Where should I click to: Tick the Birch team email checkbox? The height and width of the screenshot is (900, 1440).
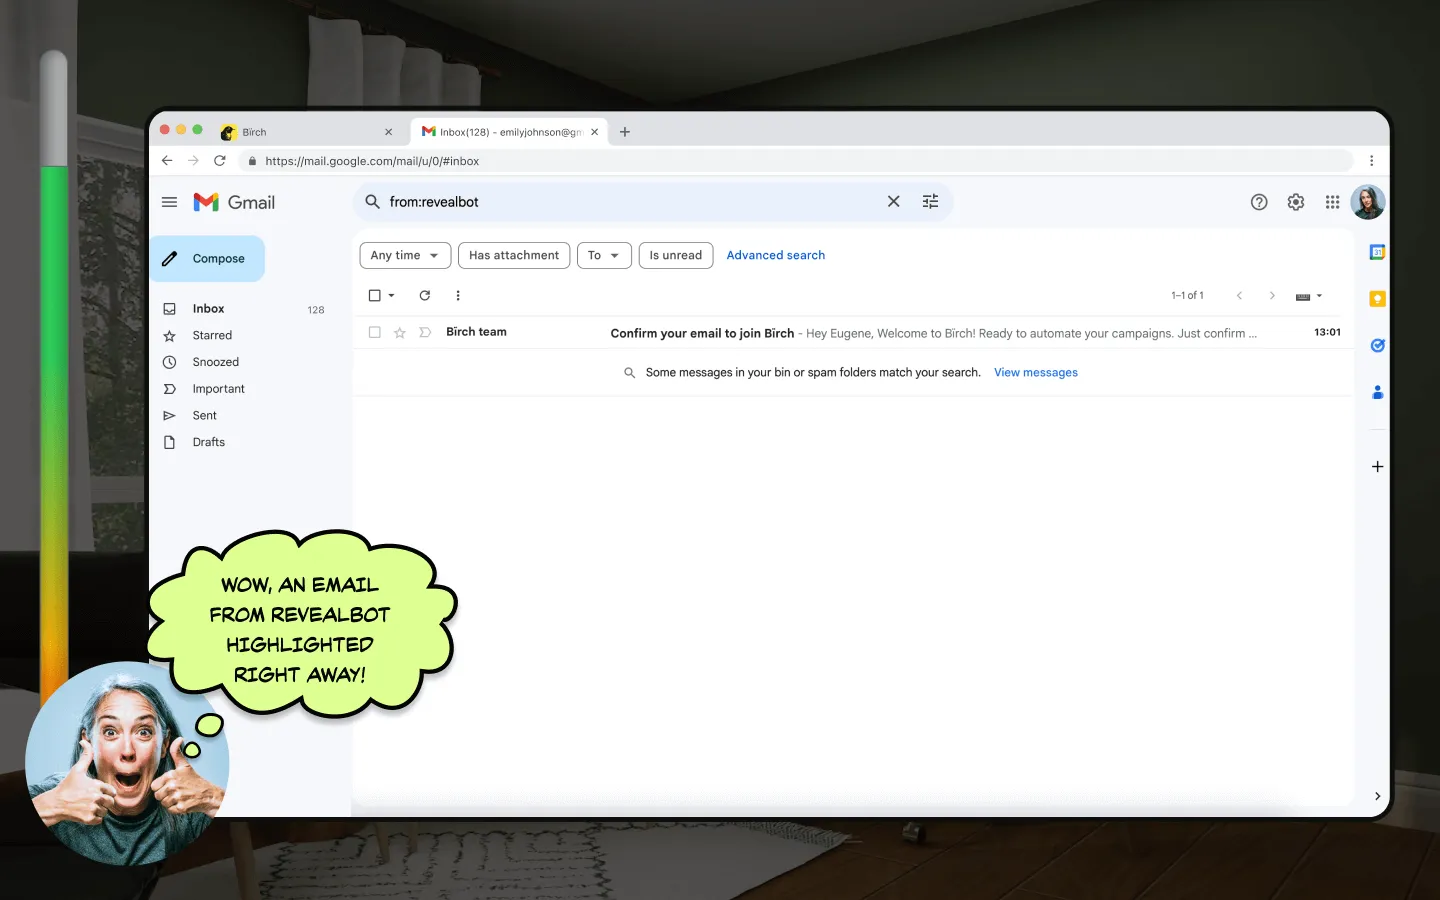(374, 332)
